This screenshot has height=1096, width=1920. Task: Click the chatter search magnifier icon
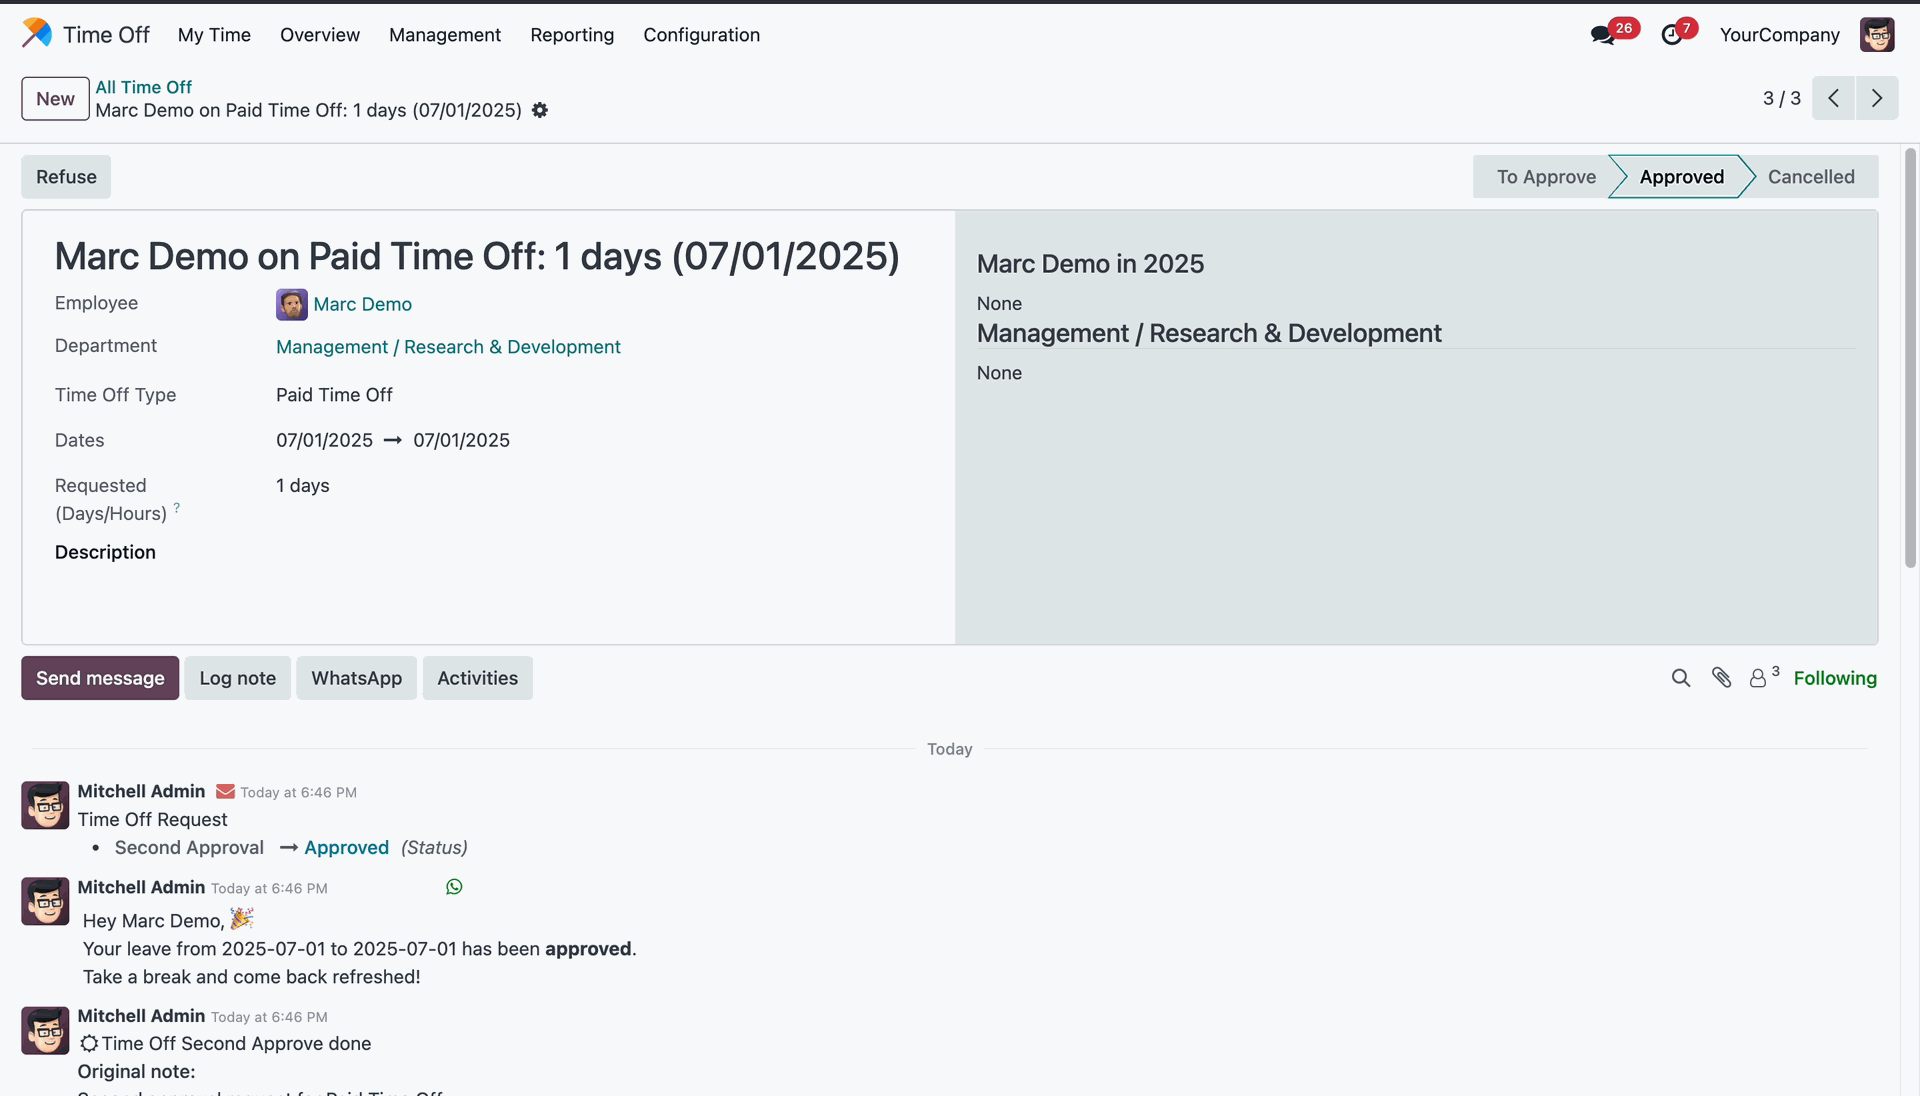coord(1681,678)
